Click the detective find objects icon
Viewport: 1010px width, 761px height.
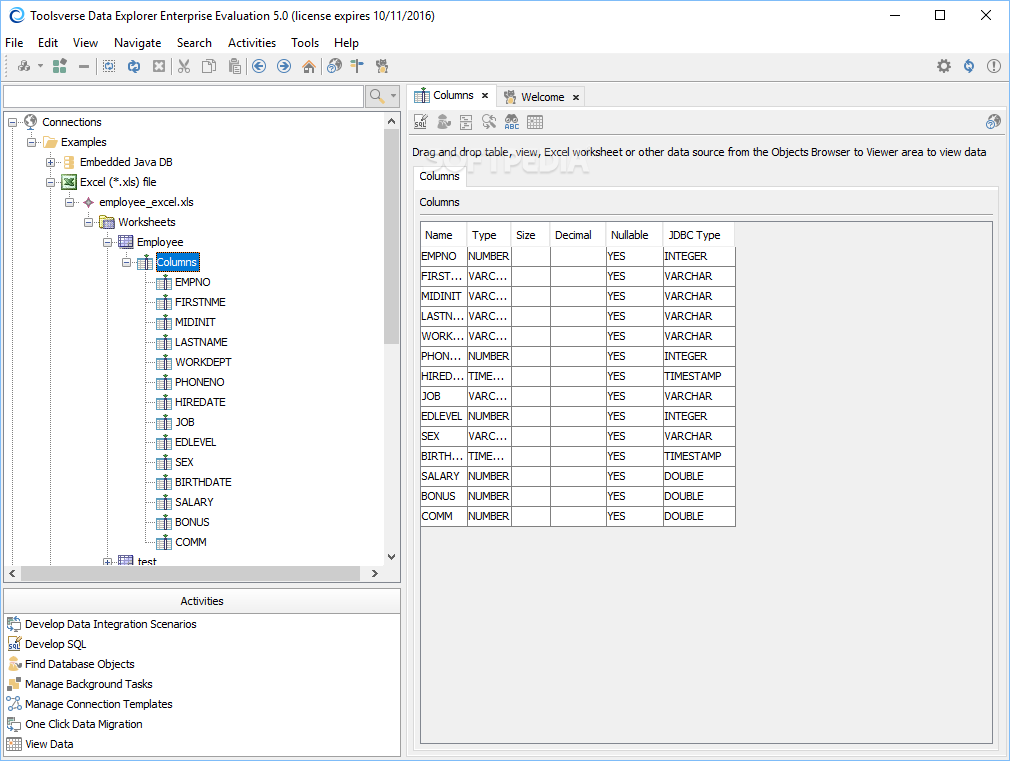(x=444, y=122)
